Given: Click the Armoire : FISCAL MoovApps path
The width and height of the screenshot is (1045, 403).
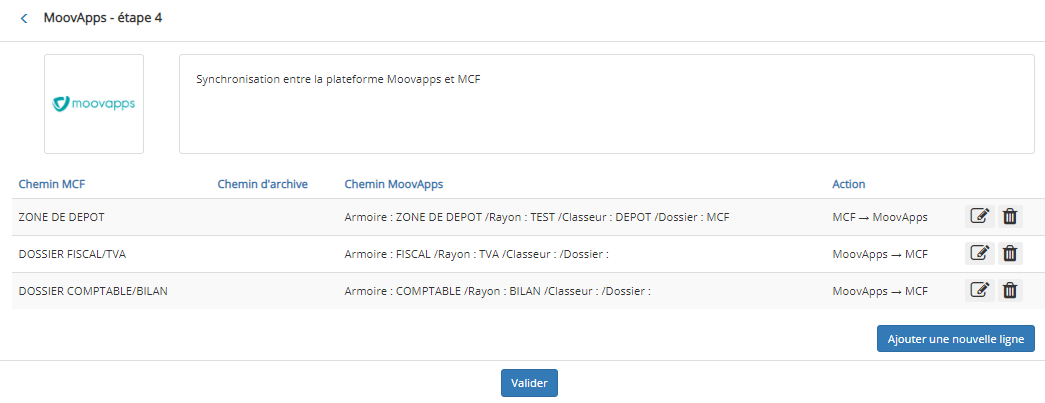Looking at the screenshot, I should pyautogui.click(x=477, y=254).
